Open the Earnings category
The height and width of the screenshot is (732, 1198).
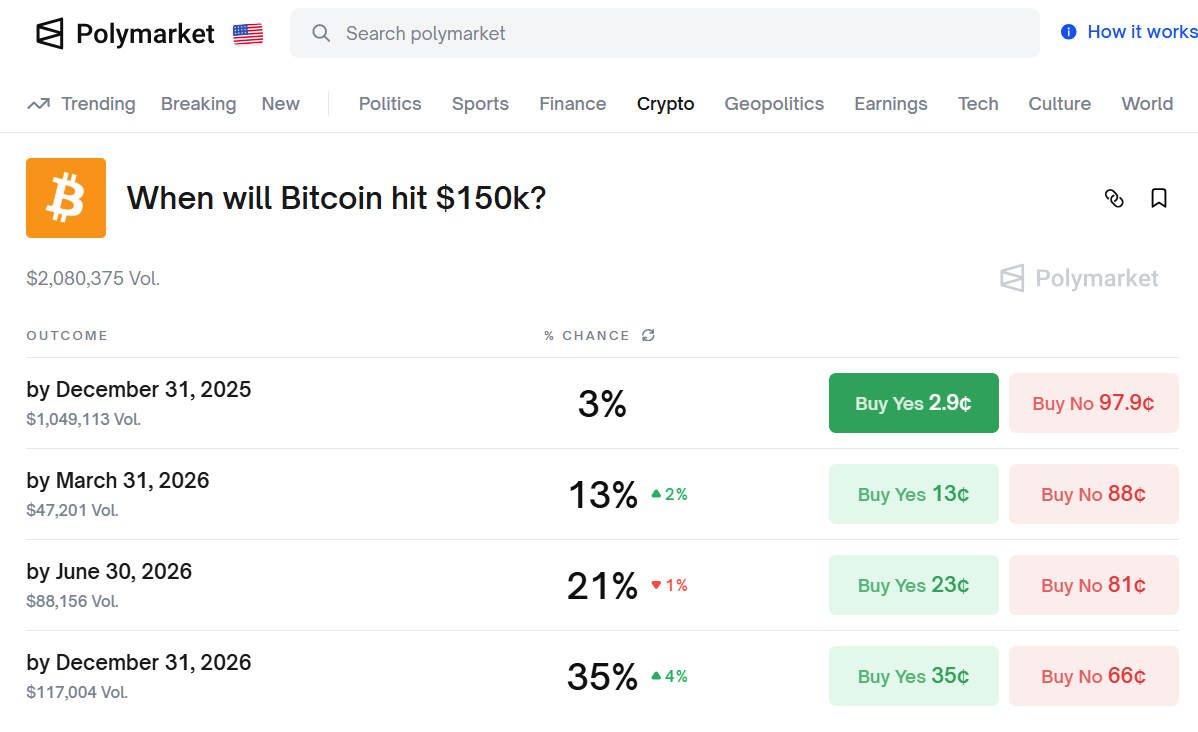click(x=890, y=103)
